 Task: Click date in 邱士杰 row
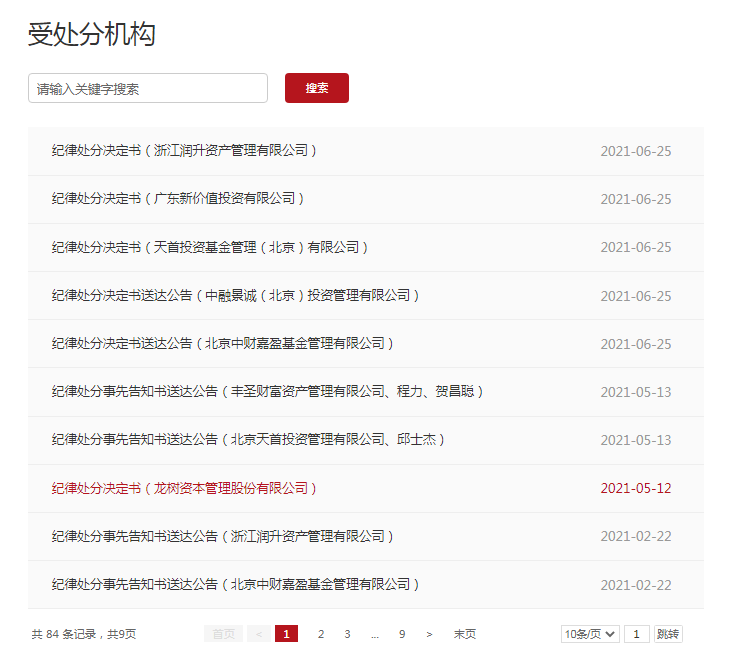point(636,440)
